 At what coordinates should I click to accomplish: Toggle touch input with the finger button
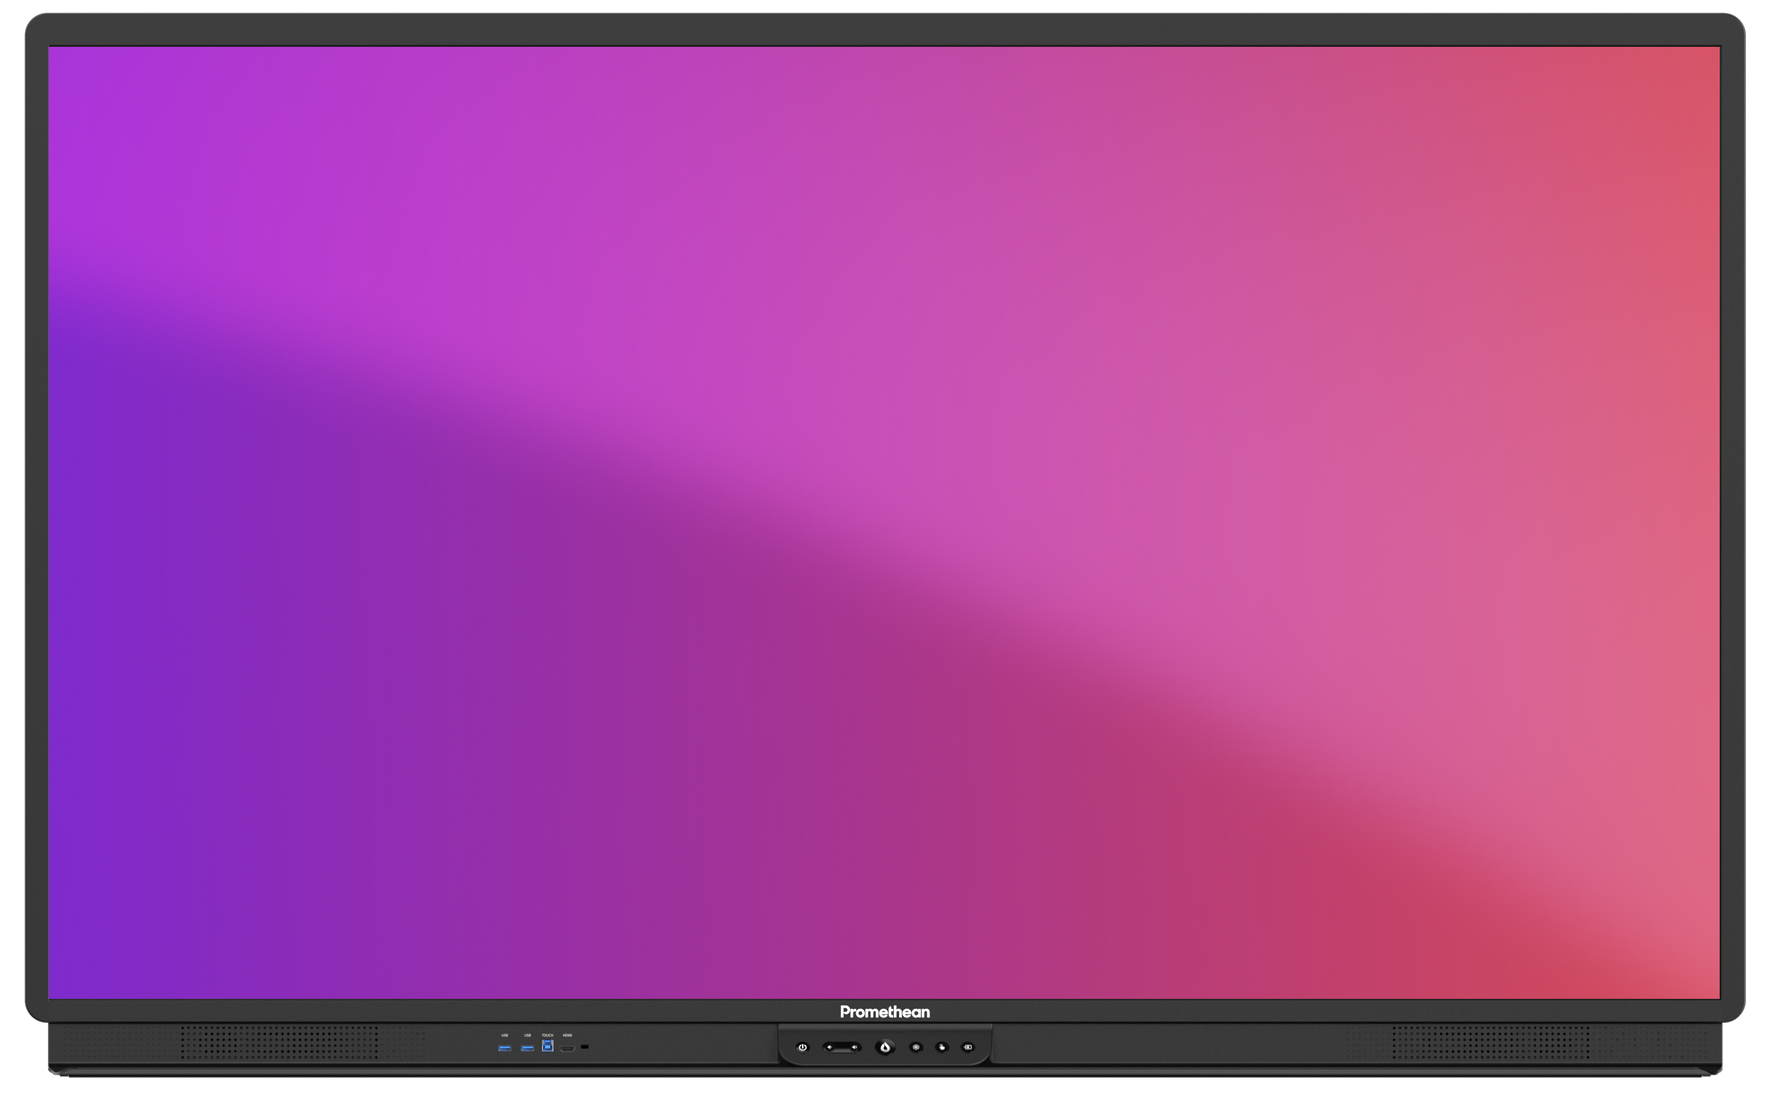tap(942, 1048)
